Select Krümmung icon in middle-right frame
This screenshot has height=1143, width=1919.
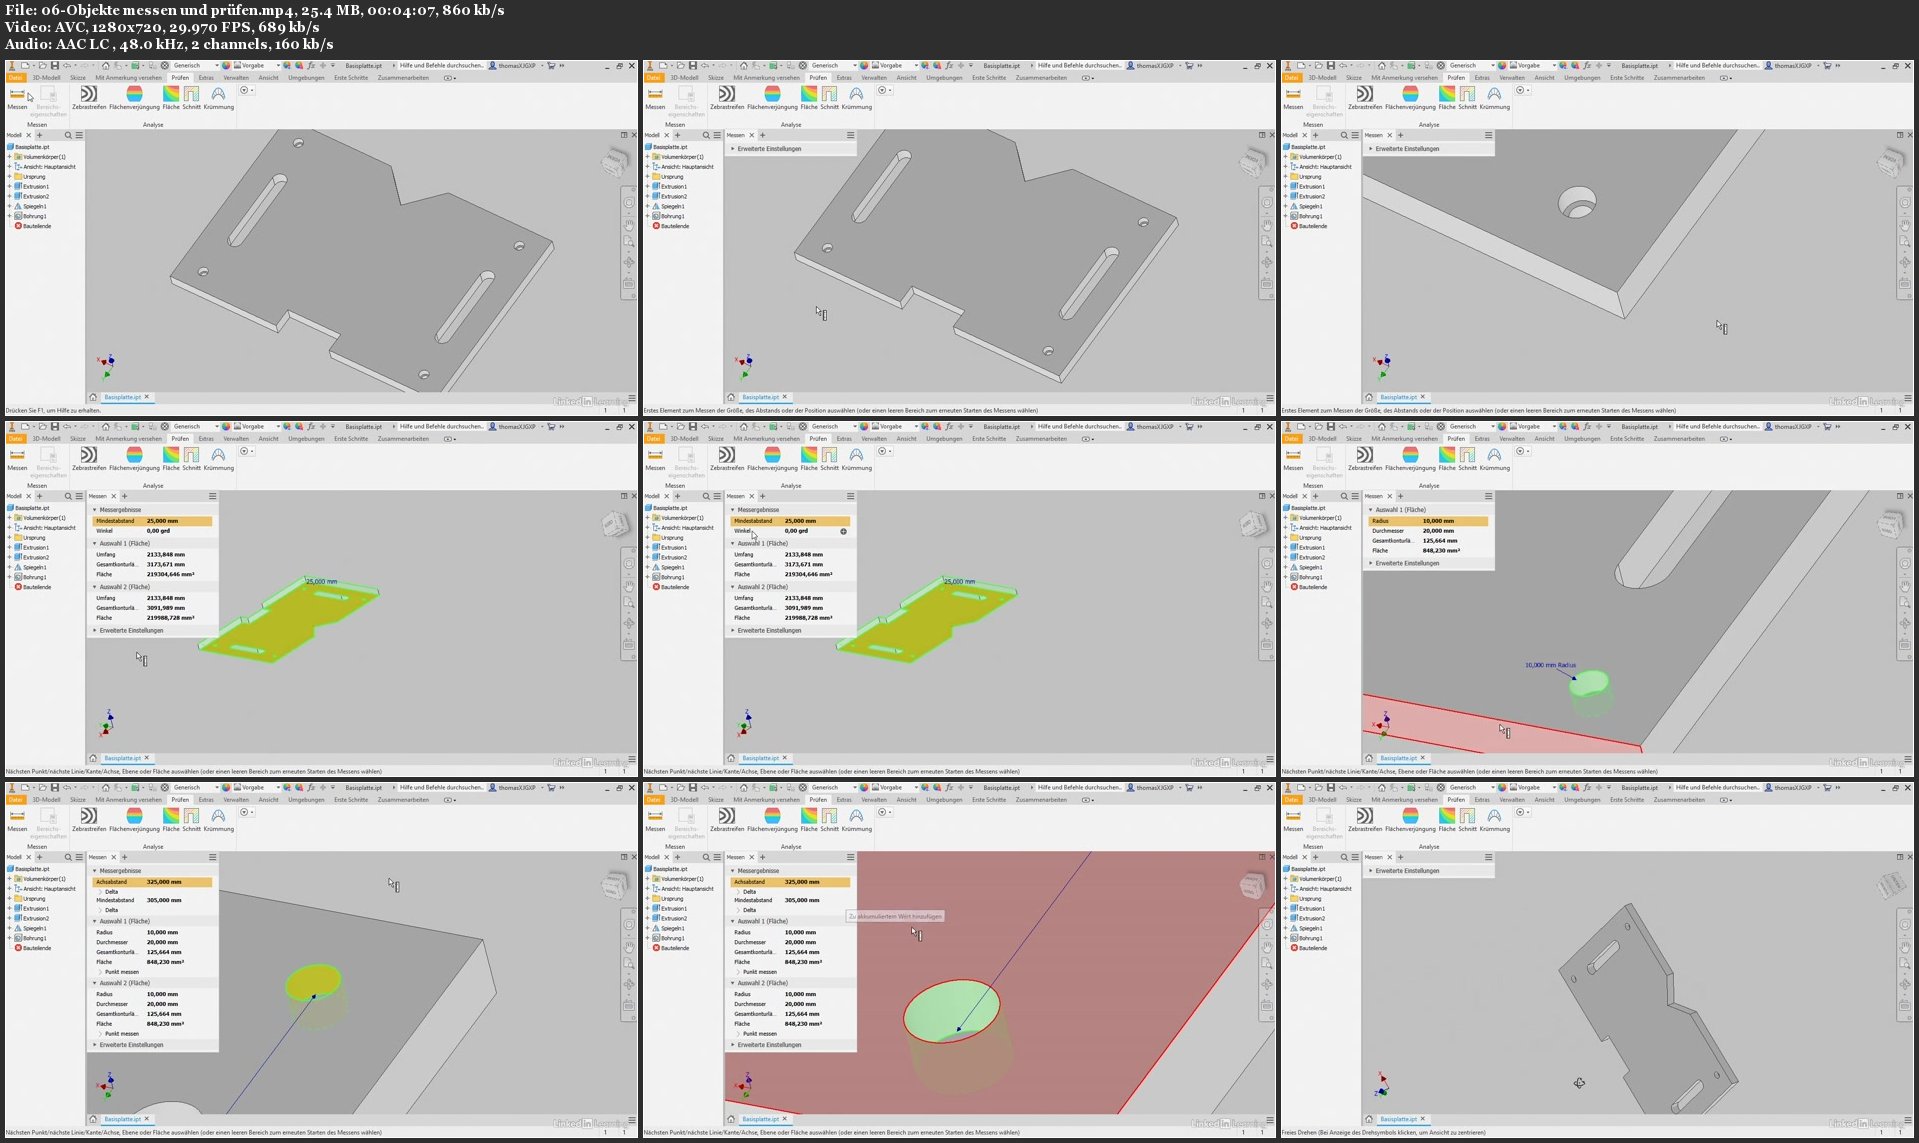point(1494,457)
